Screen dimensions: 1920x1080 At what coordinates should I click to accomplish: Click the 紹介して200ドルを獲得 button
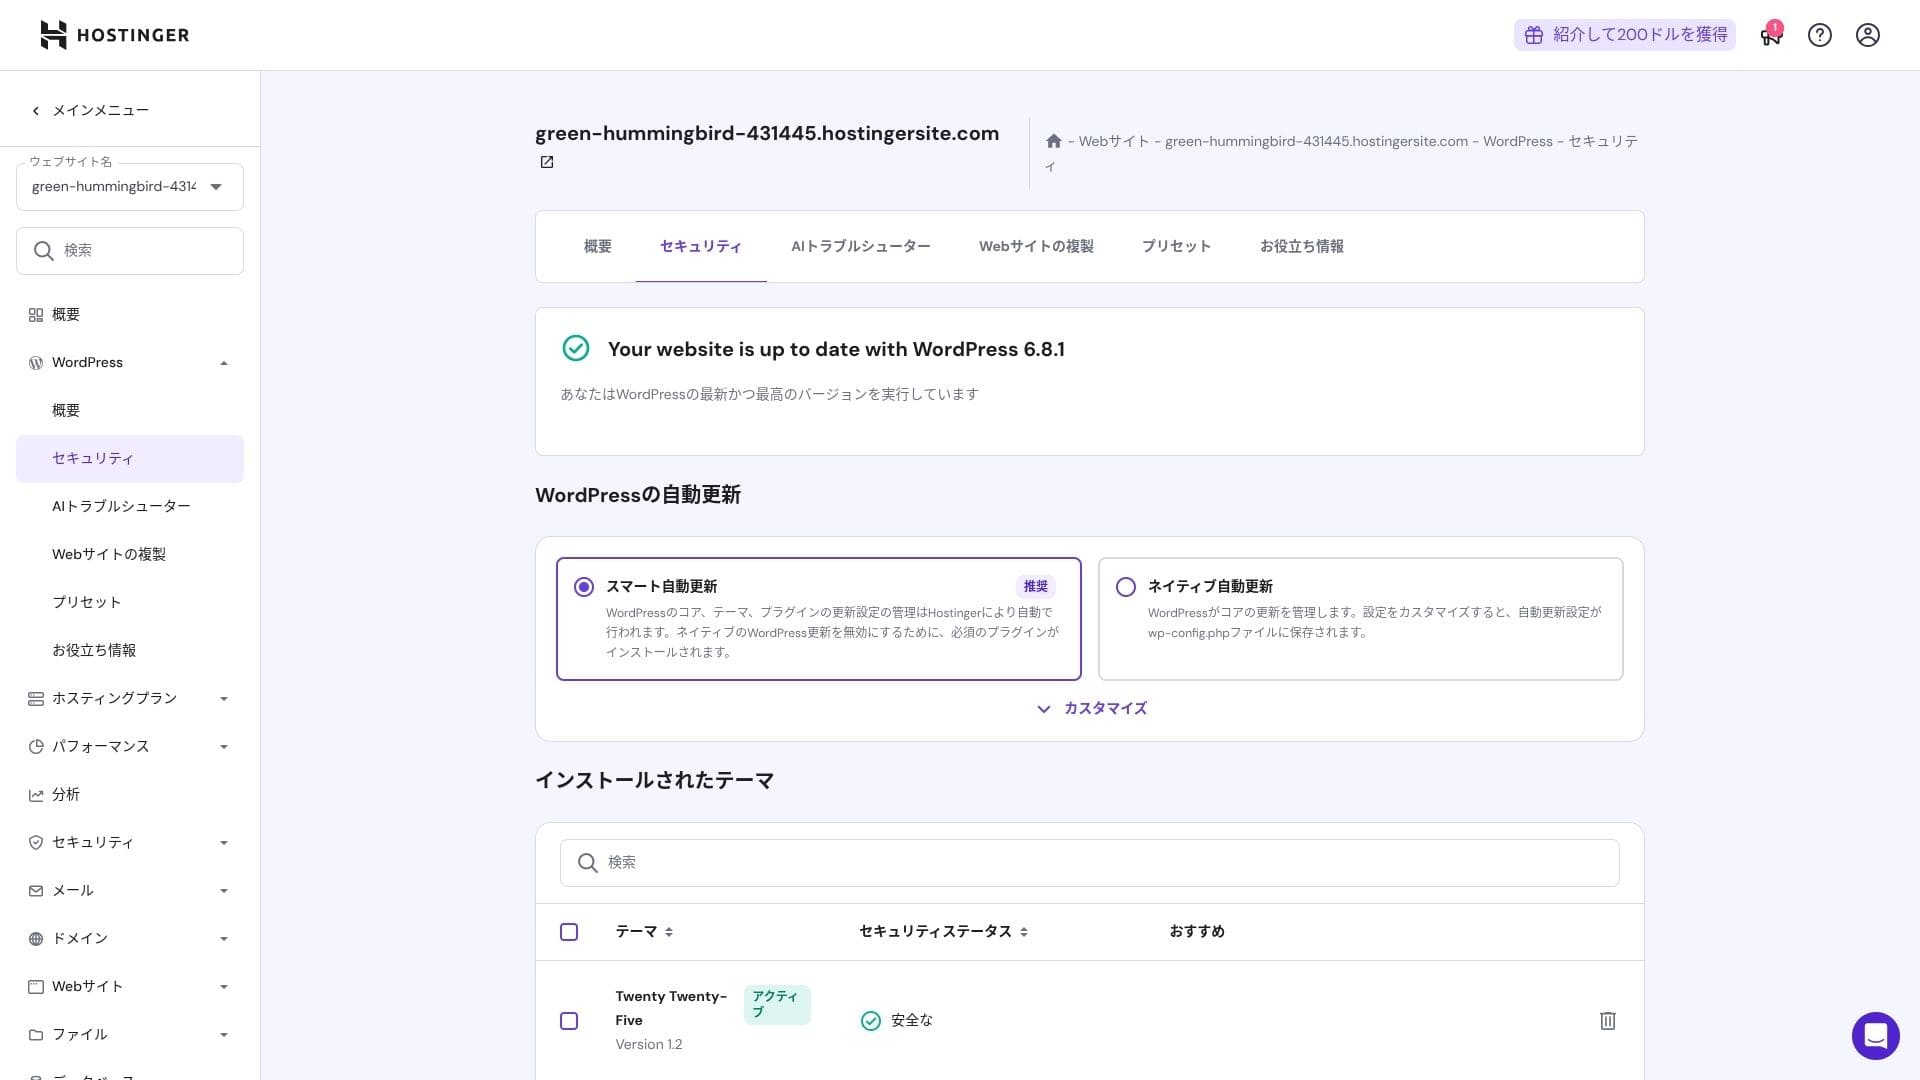click(1625, 35)
